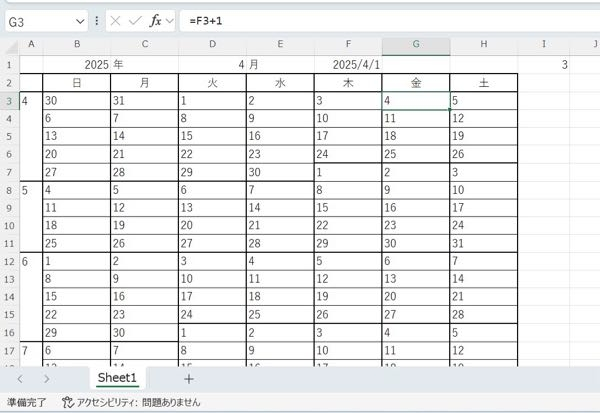
Task: Click the Name Box showing G3
Action: tap(38, 21)
